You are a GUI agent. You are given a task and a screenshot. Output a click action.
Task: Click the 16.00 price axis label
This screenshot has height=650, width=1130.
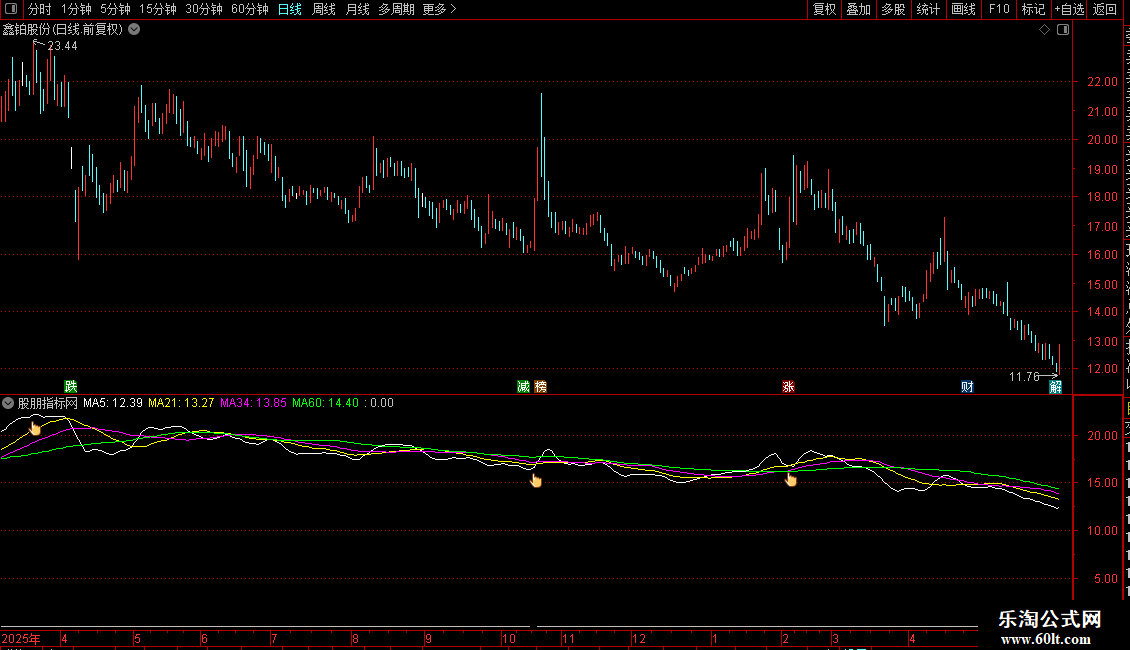(x=1102, y=254)
